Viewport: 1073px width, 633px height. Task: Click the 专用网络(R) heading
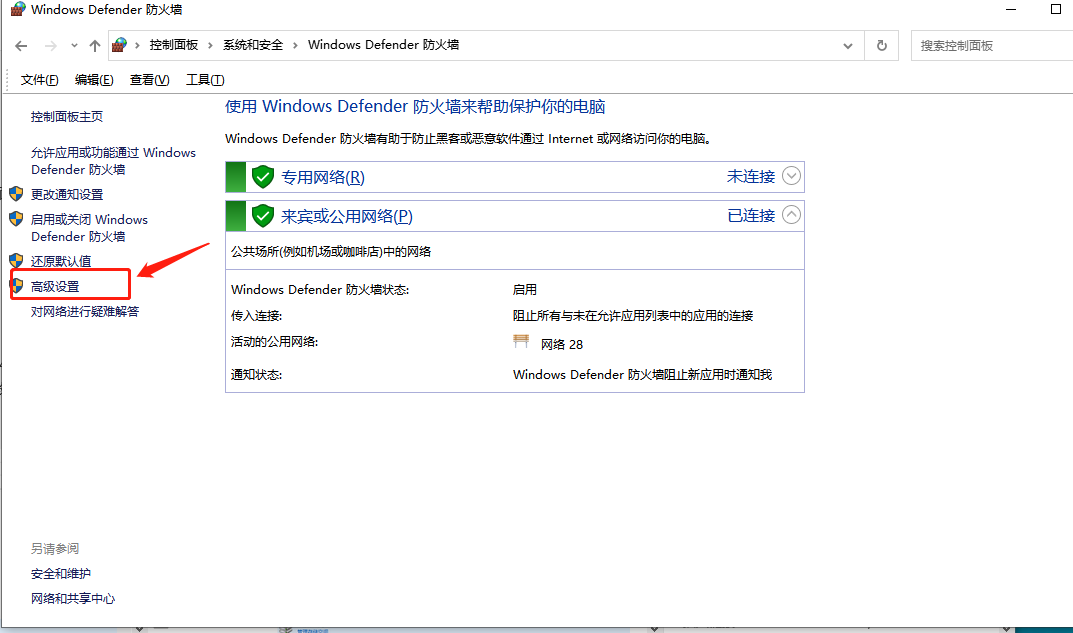pyautogui.click(x=323, y=178)
